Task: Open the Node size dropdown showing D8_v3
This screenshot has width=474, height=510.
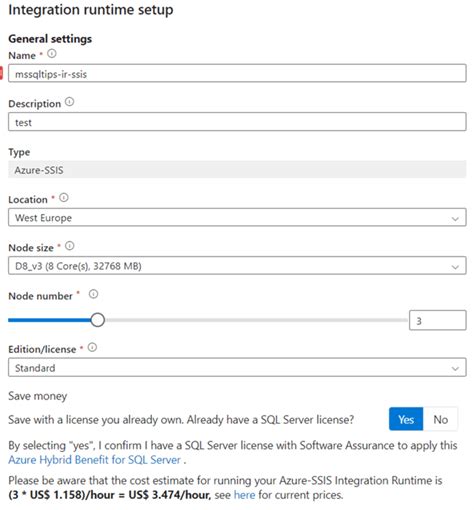Action: [x=237, y=266]
